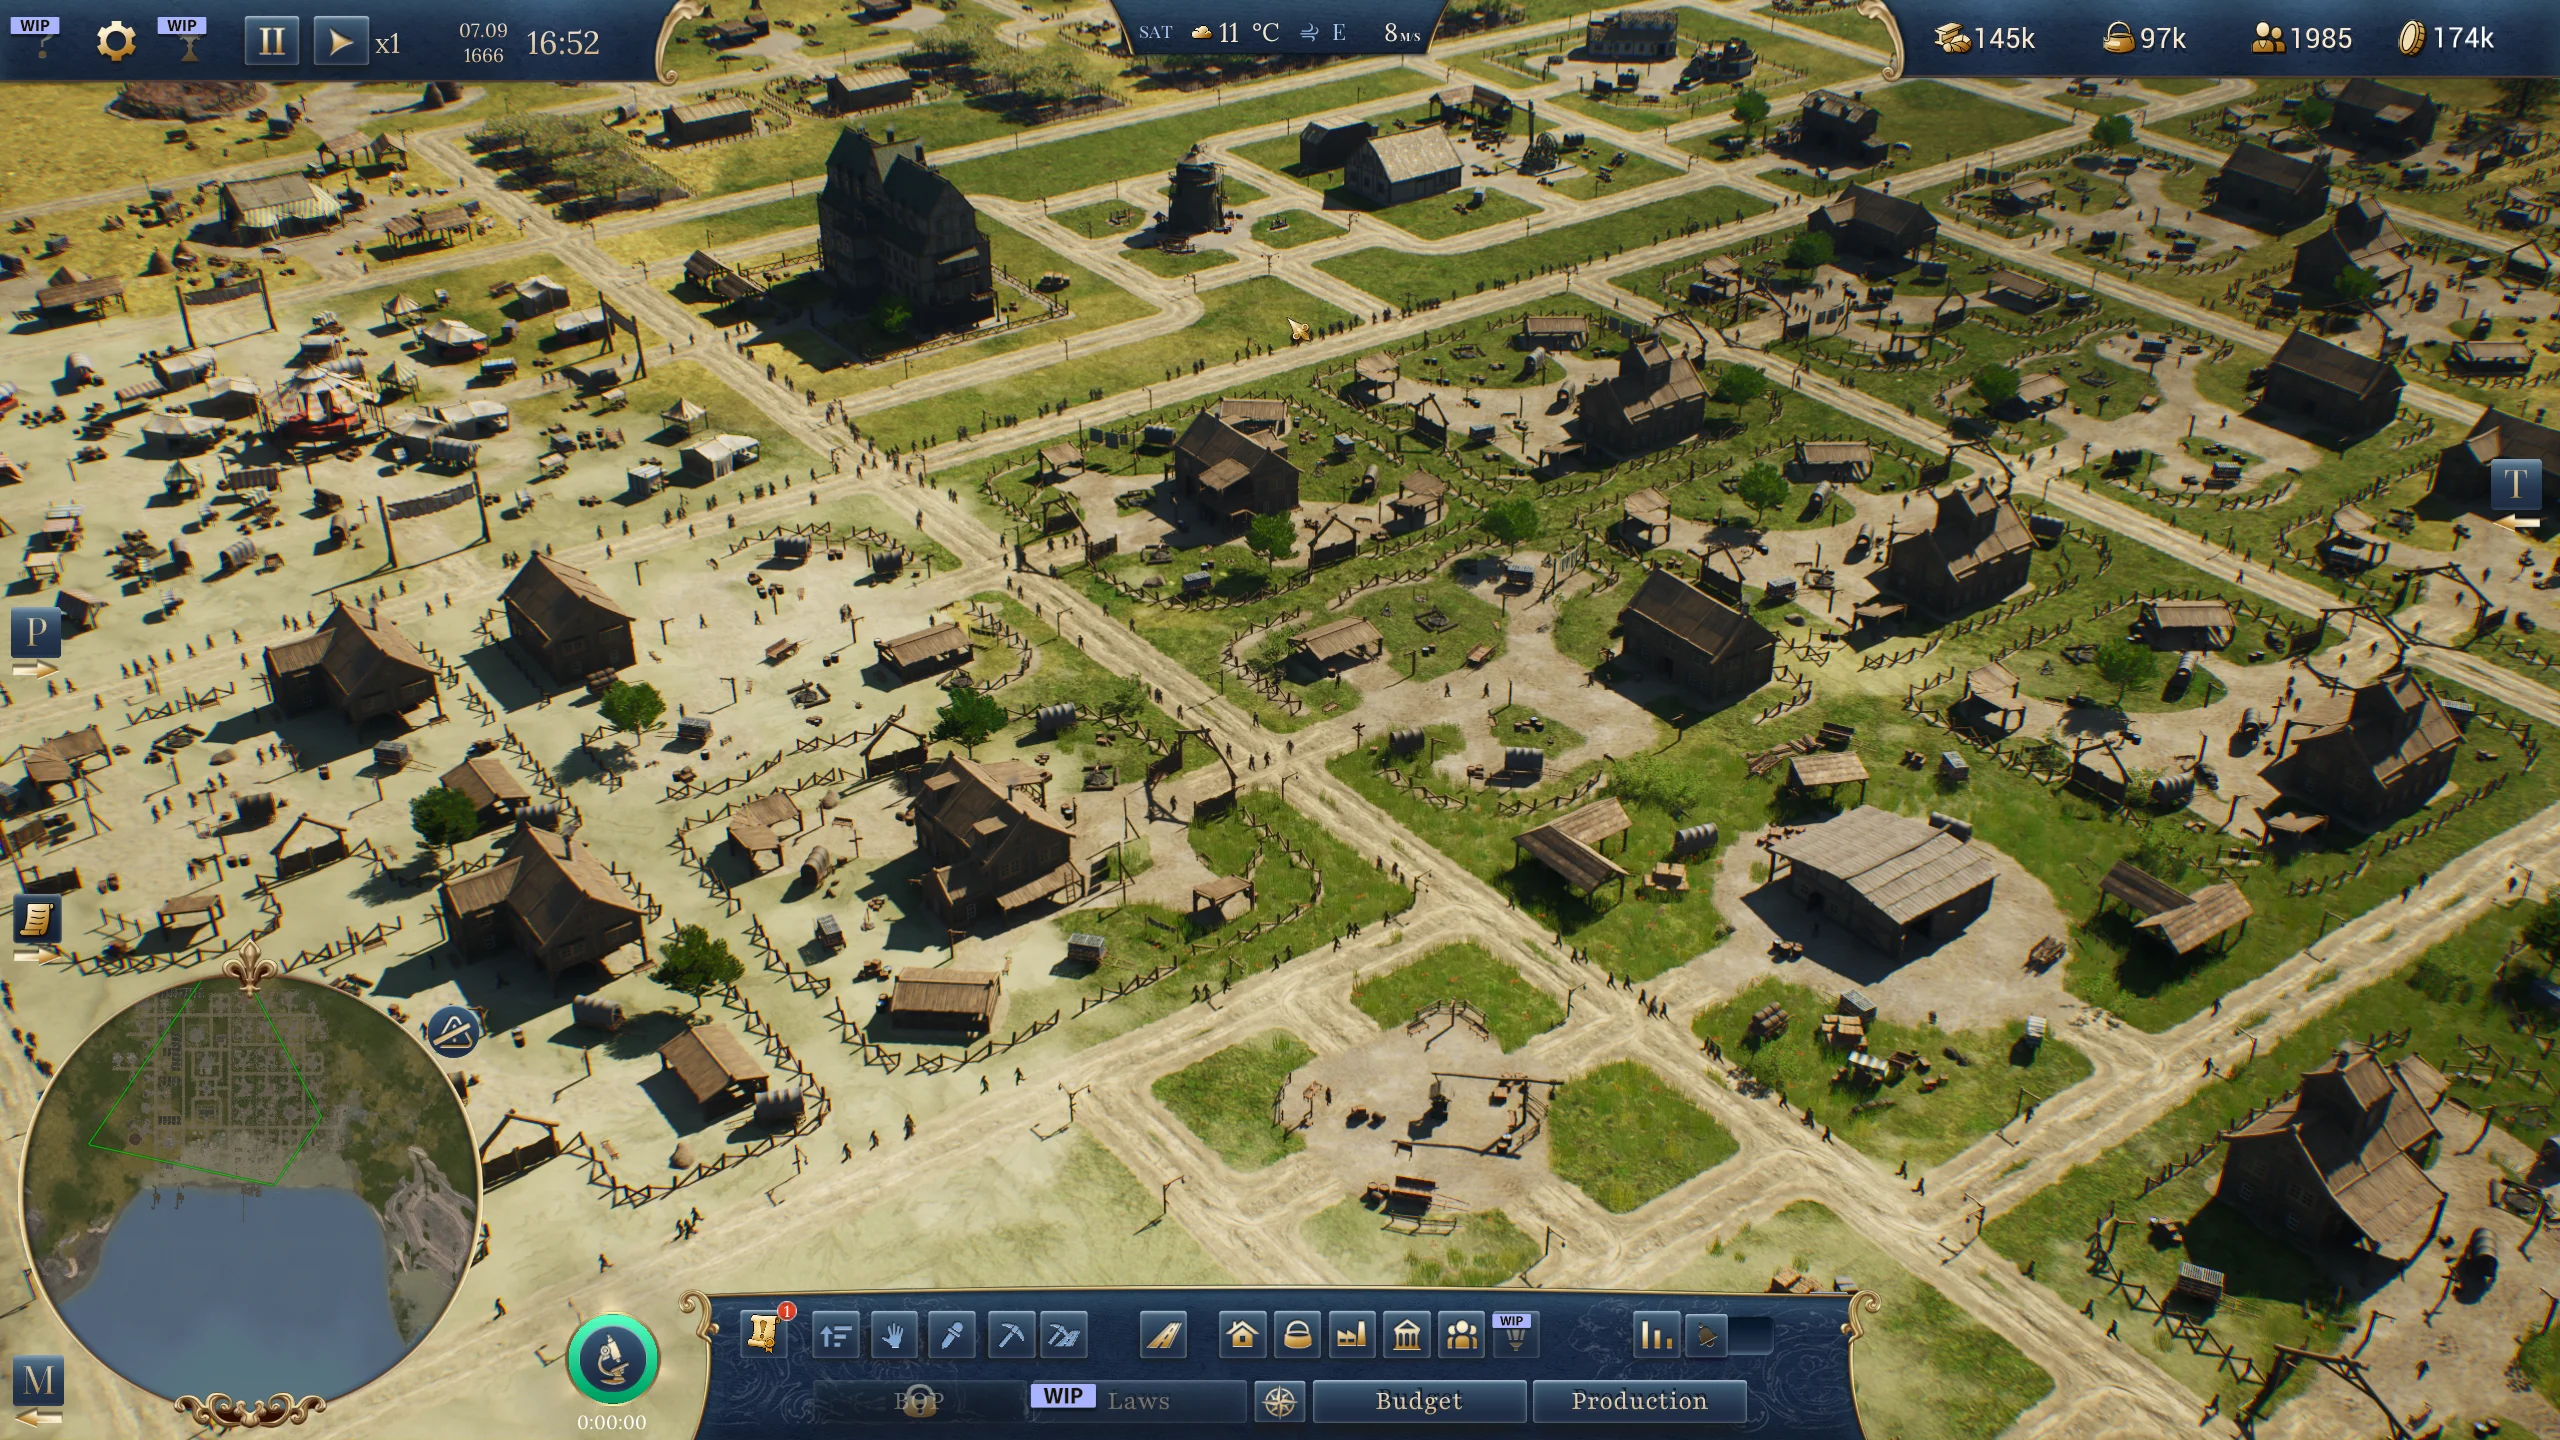Screen dimensions: 2560x1440
Task: Open the Production tab
Action: 1639,1400
